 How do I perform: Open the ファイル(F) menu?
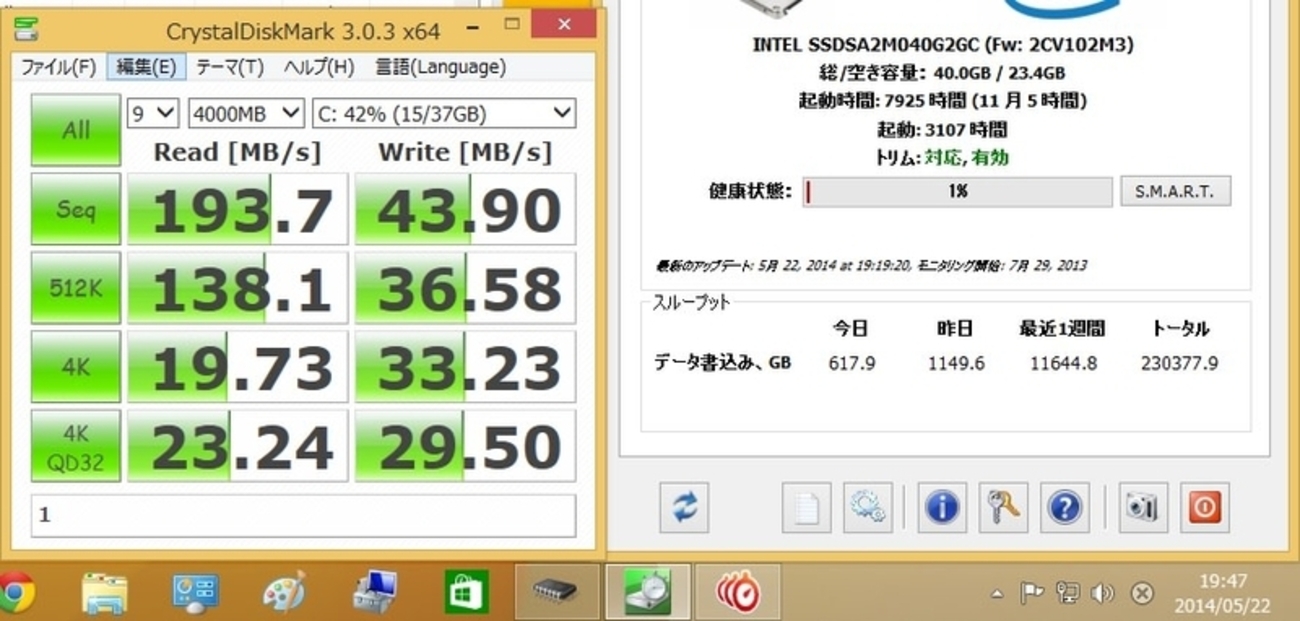click(x=58, y=67)
